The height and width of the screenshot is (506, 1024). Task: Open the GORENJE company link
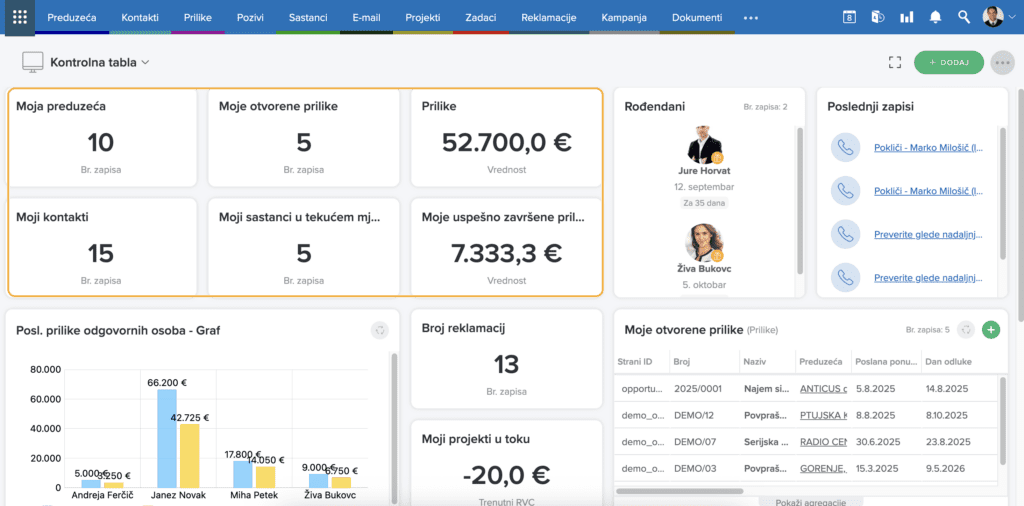point(824,467)
